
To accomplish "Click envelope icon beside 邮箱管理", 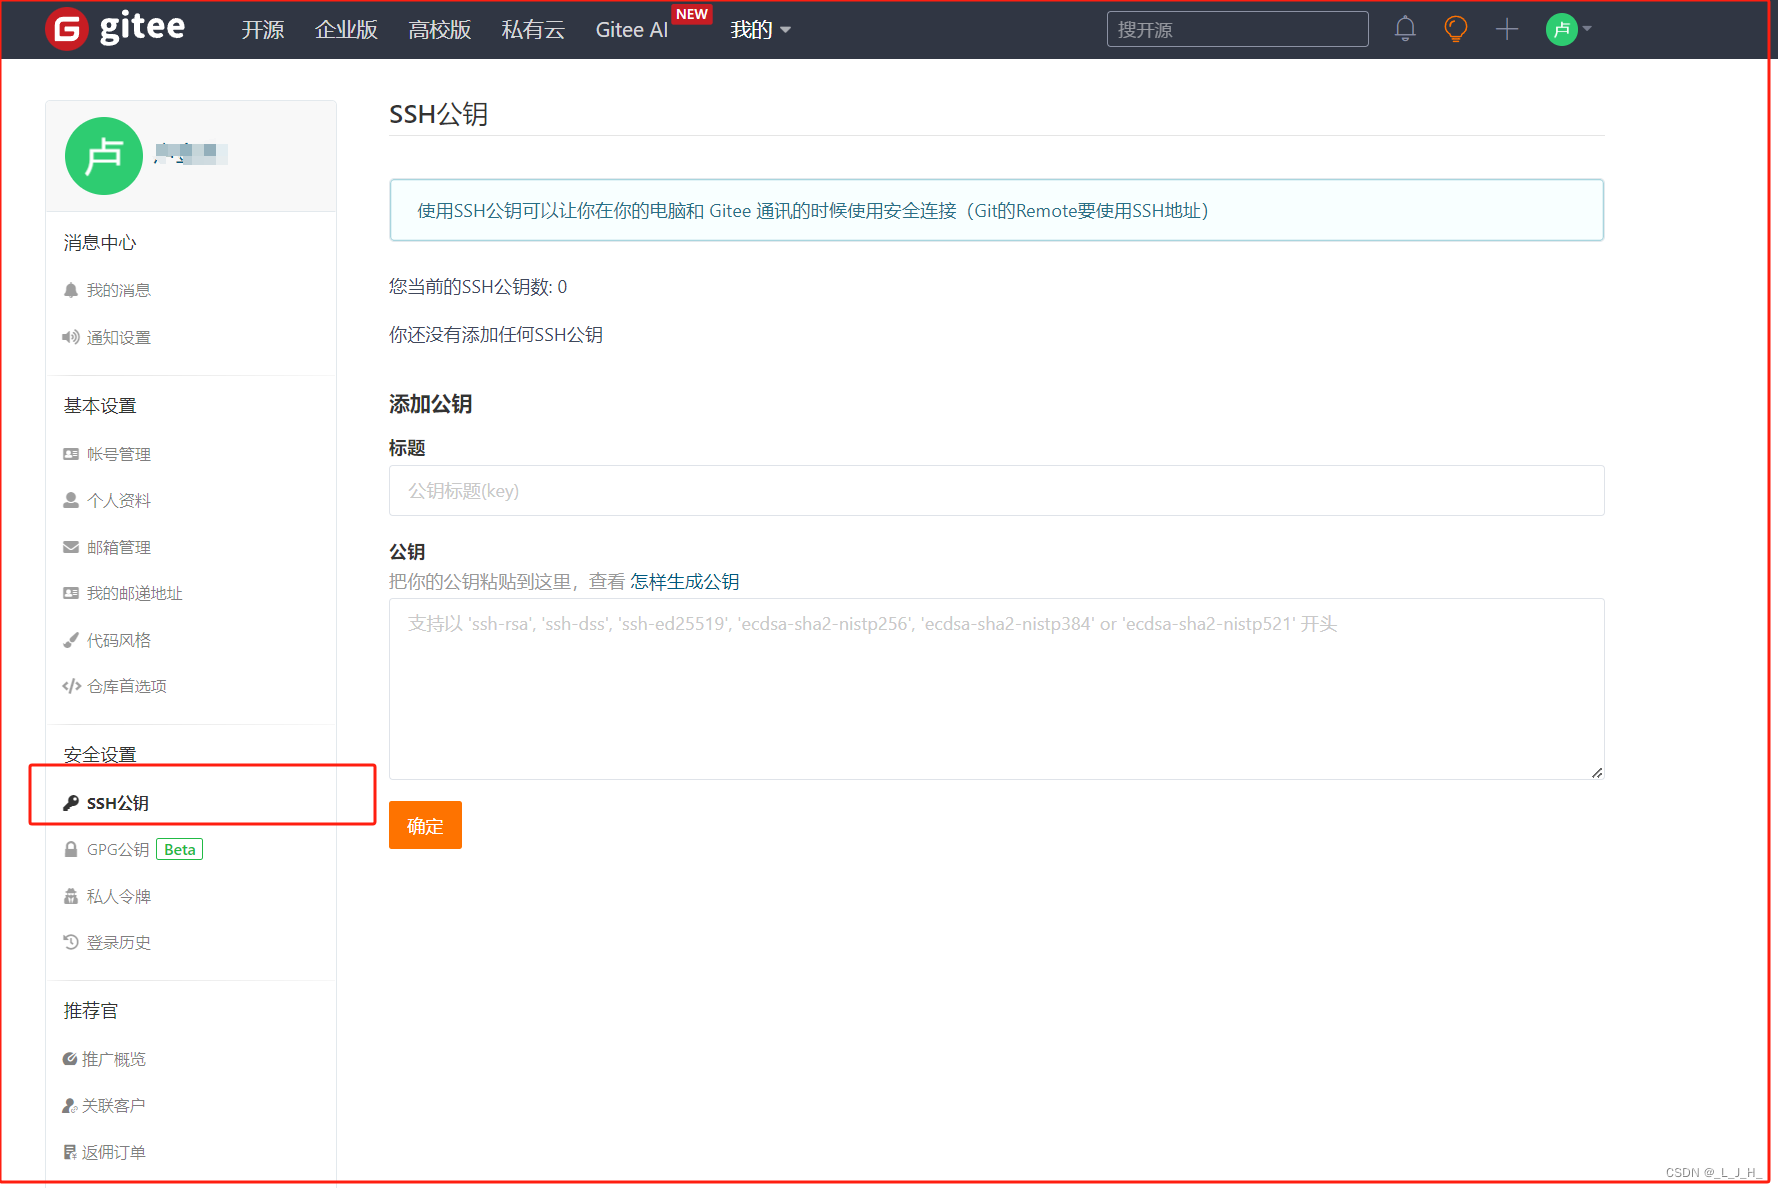I will click(x=71, y=547).
